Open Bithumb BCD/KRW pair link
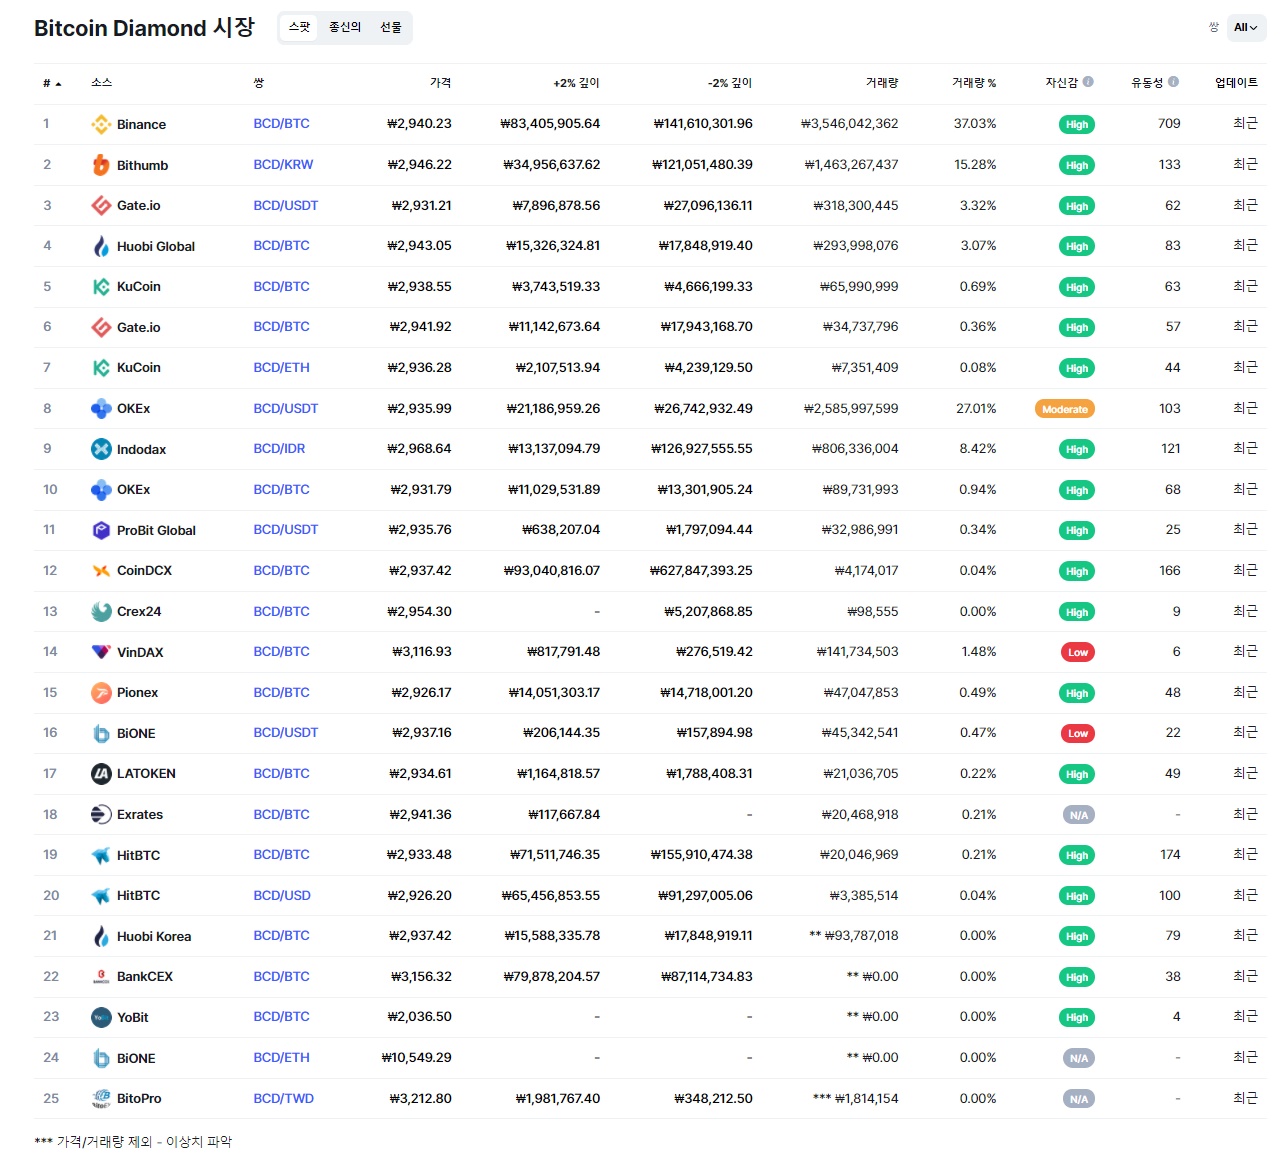Viewport: 1283px width, 1163px height. point(283,165)
